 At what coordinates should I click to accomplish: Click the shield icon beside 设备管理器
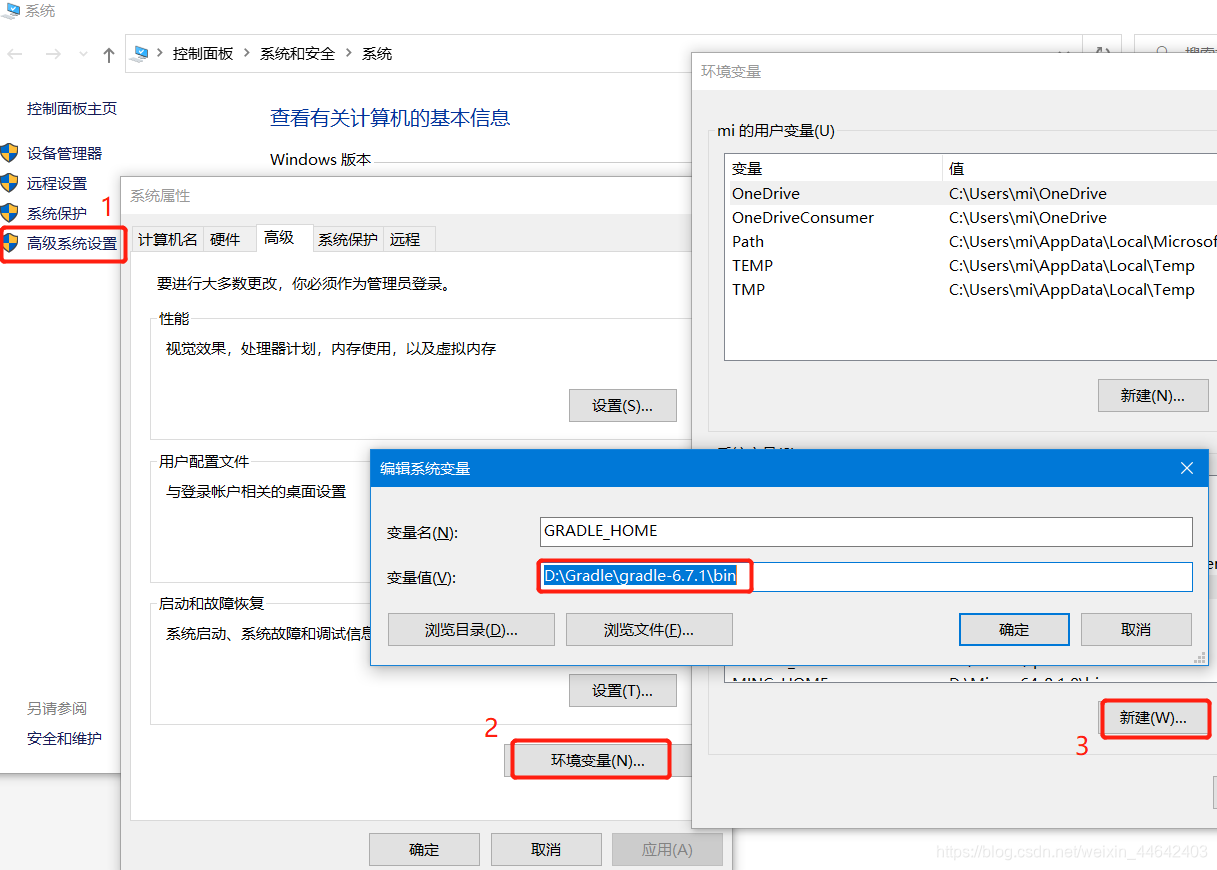click(x=10, y=152)
